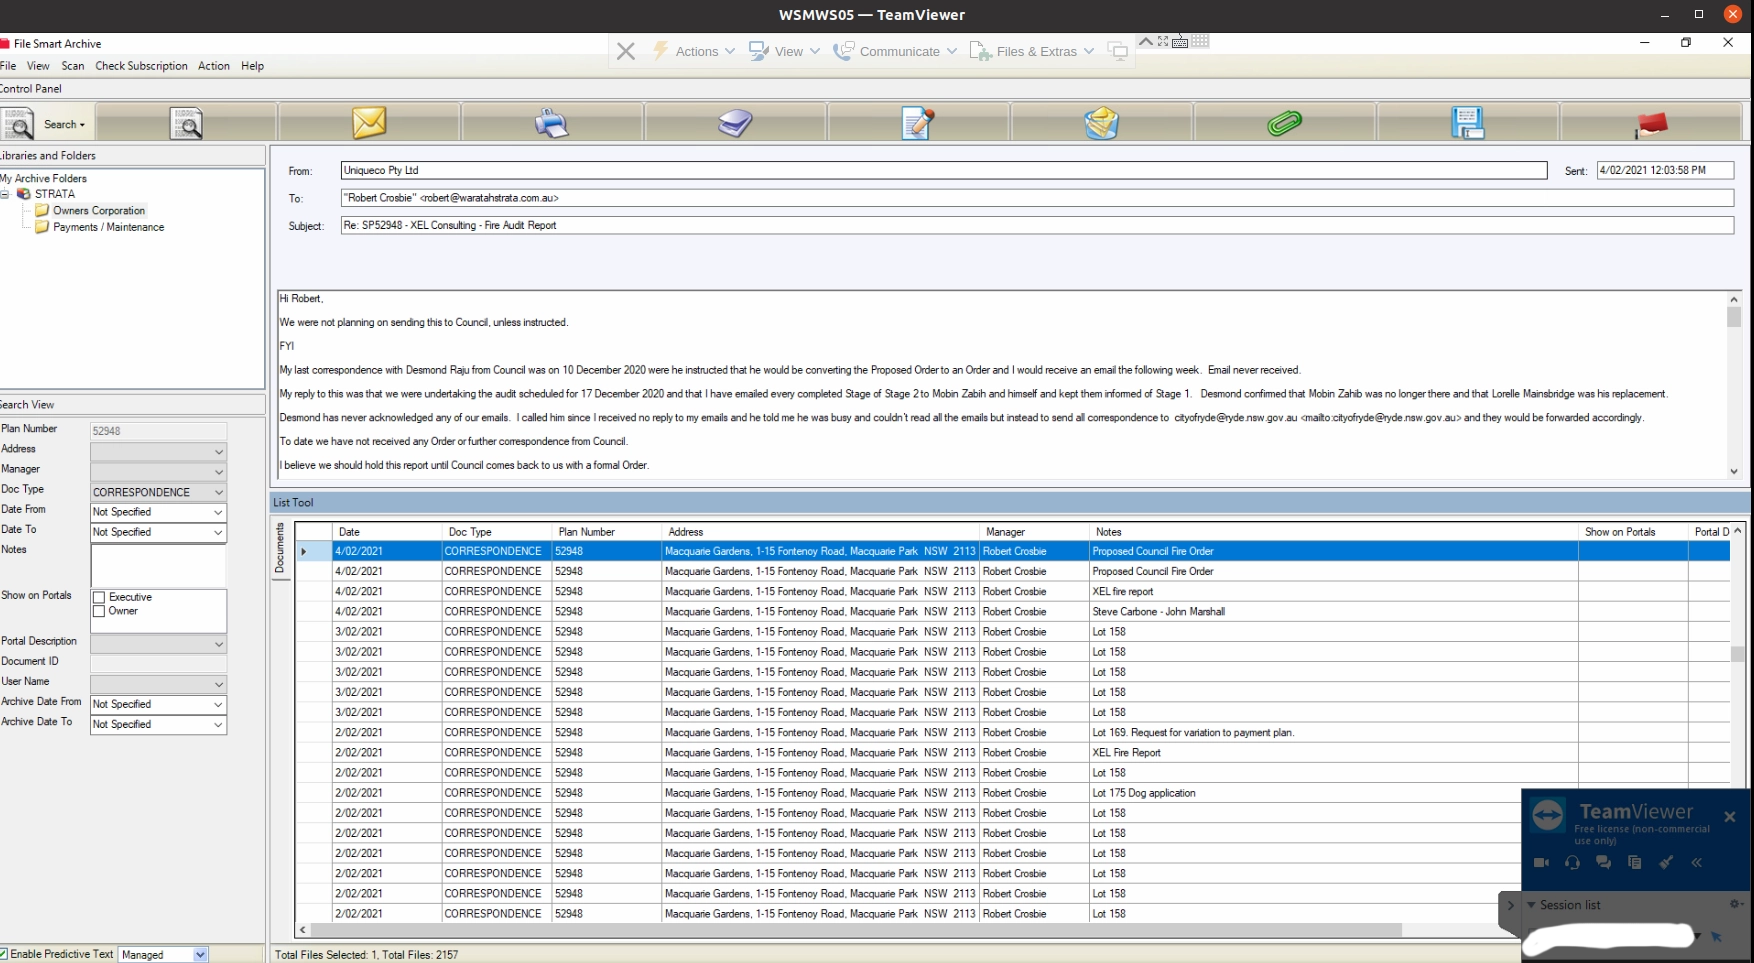
Task: Click the blue floppy disk save icon
Action: coord(1467,123)
